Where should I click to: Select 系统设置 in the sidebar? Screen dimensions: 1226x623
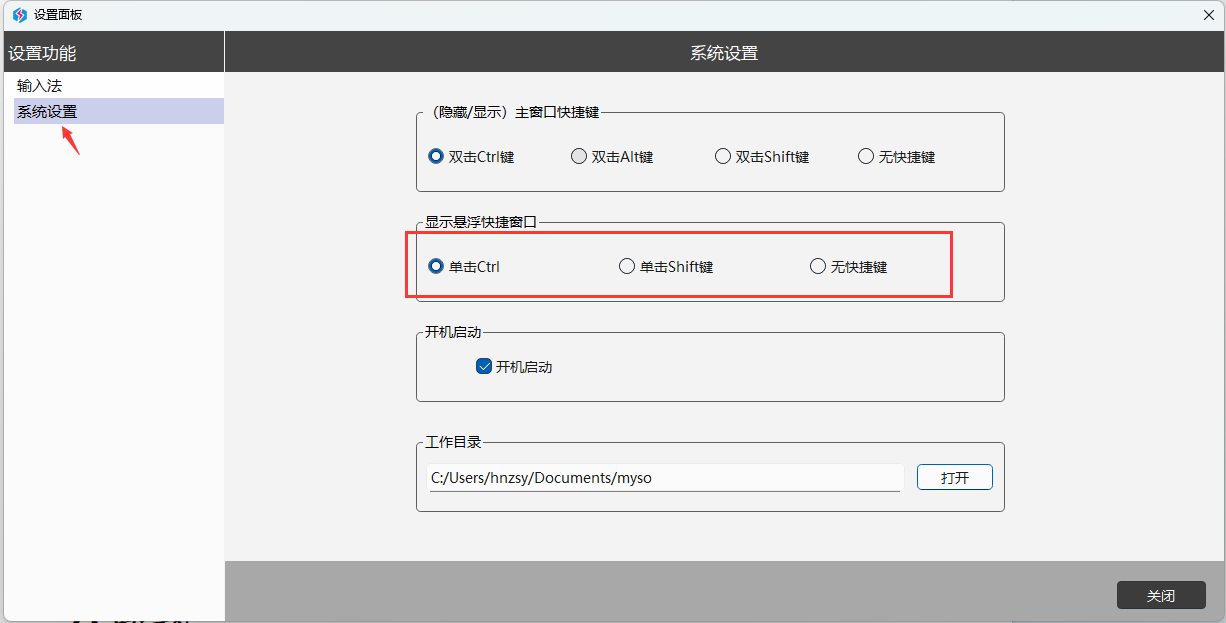click(x=47, y=112)
